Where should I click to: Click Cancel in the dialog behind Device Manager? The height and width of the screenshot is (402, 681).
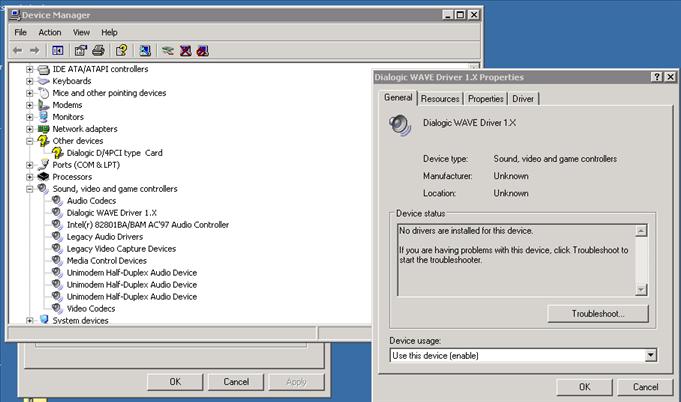coord(236,382)
